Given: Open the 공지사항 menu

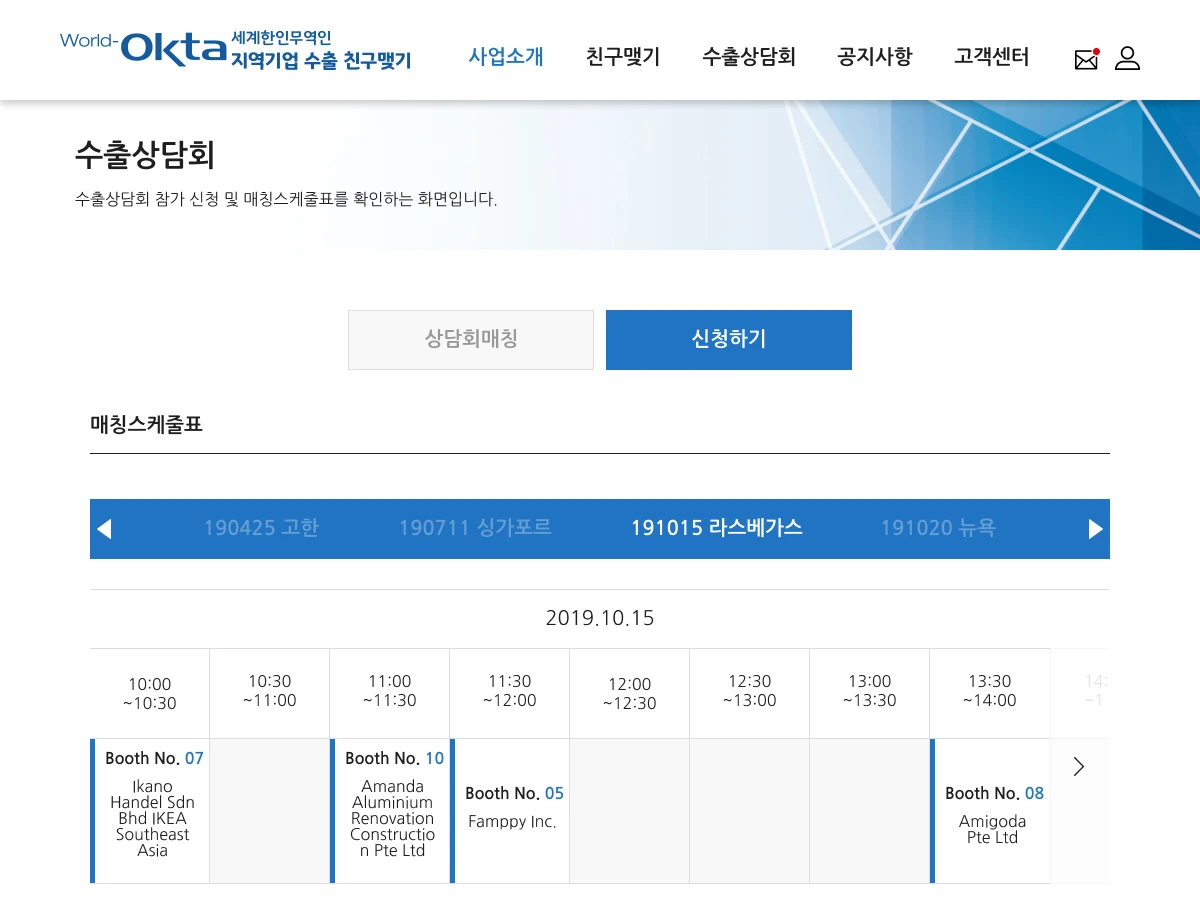Looking at the screenshot, I should click(875, 57).
